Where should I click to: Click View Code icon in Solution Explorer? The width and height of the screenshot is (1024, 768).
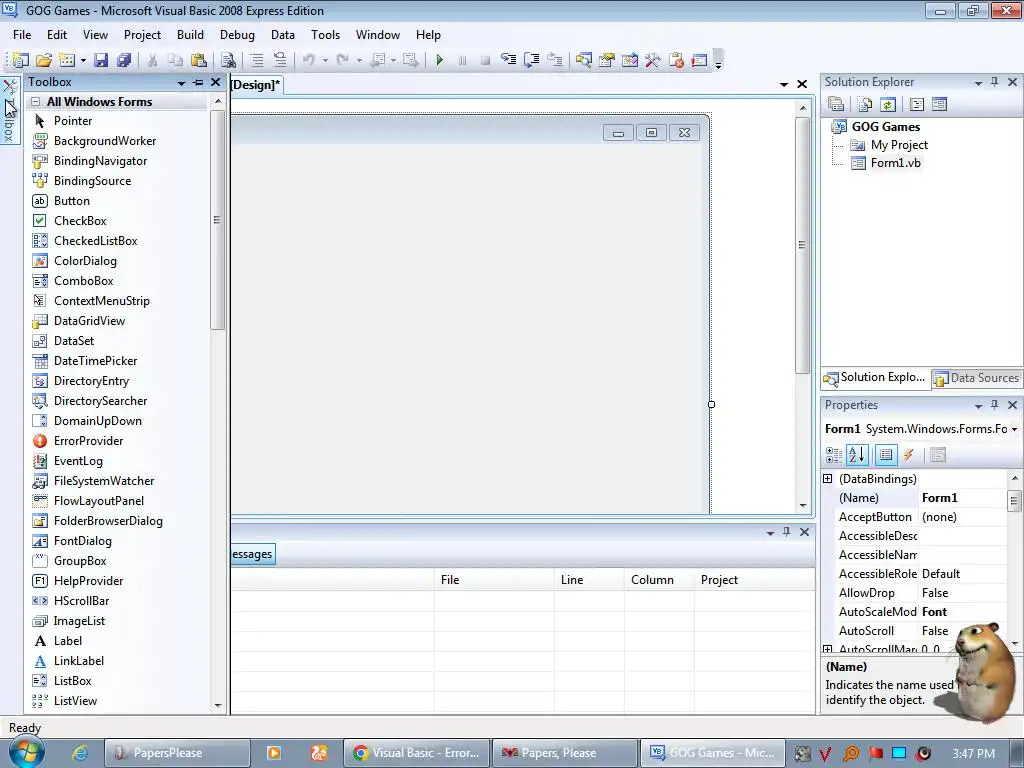coord(916,104)
